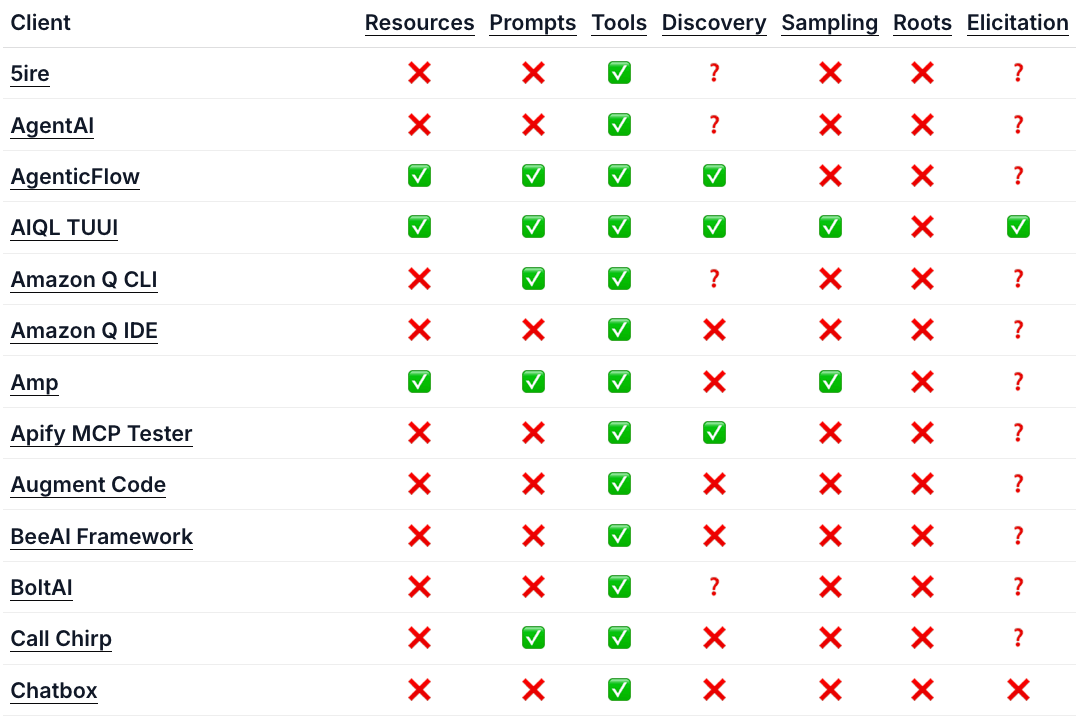Click the green Prompts checkmark for AIQL TUUI

point(533,227)
